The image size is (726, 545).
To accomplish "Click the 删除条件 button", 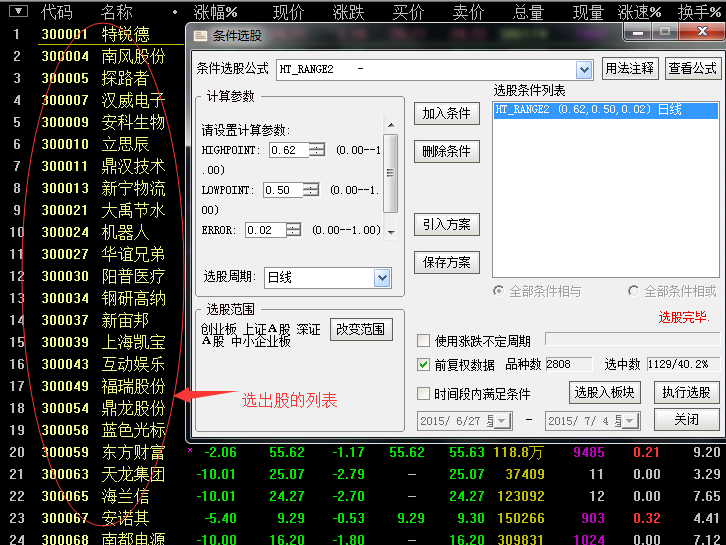I will pos(447,151).
